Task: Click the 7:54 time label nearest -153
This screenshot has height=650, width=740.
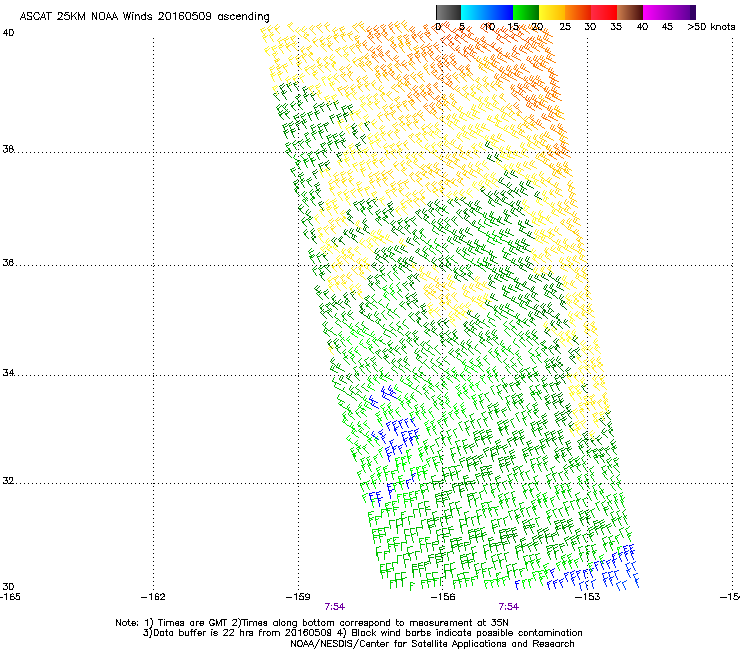Action: (509, 607)
